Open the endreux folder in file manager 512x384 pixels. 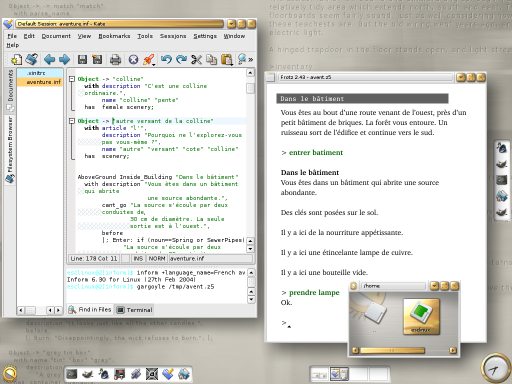pyautogui.click(x=421, y=316)
